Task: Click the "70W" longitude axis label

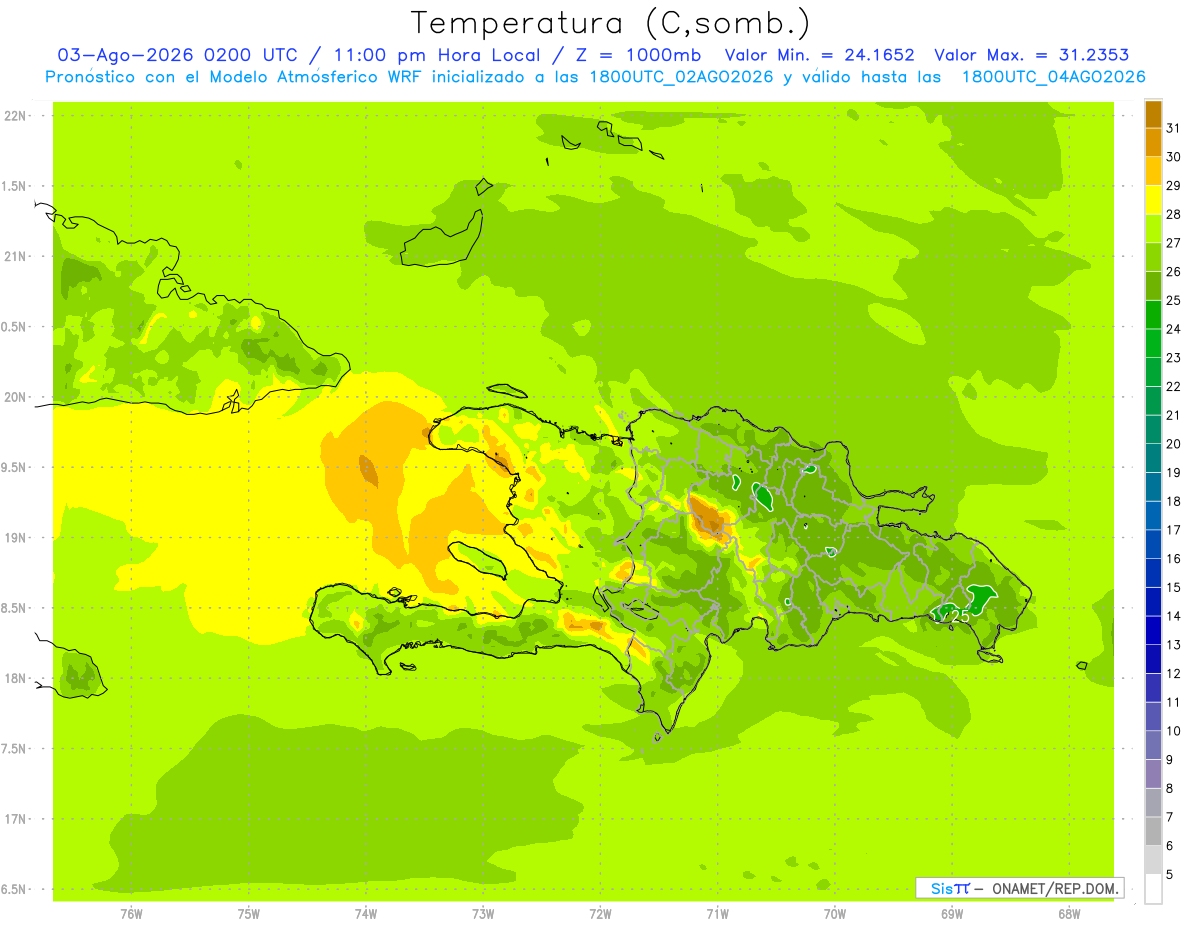Action: 835,914
